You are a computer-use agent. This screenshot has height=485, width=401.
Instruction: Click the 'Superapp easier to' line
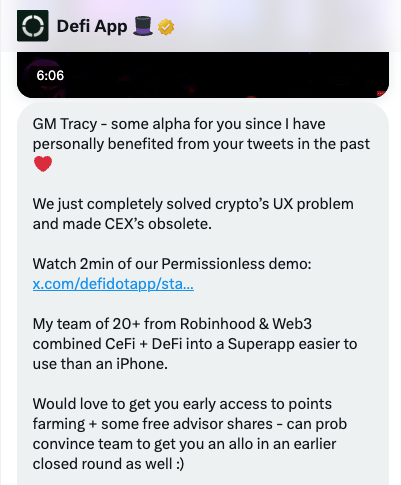pos(195,344)
